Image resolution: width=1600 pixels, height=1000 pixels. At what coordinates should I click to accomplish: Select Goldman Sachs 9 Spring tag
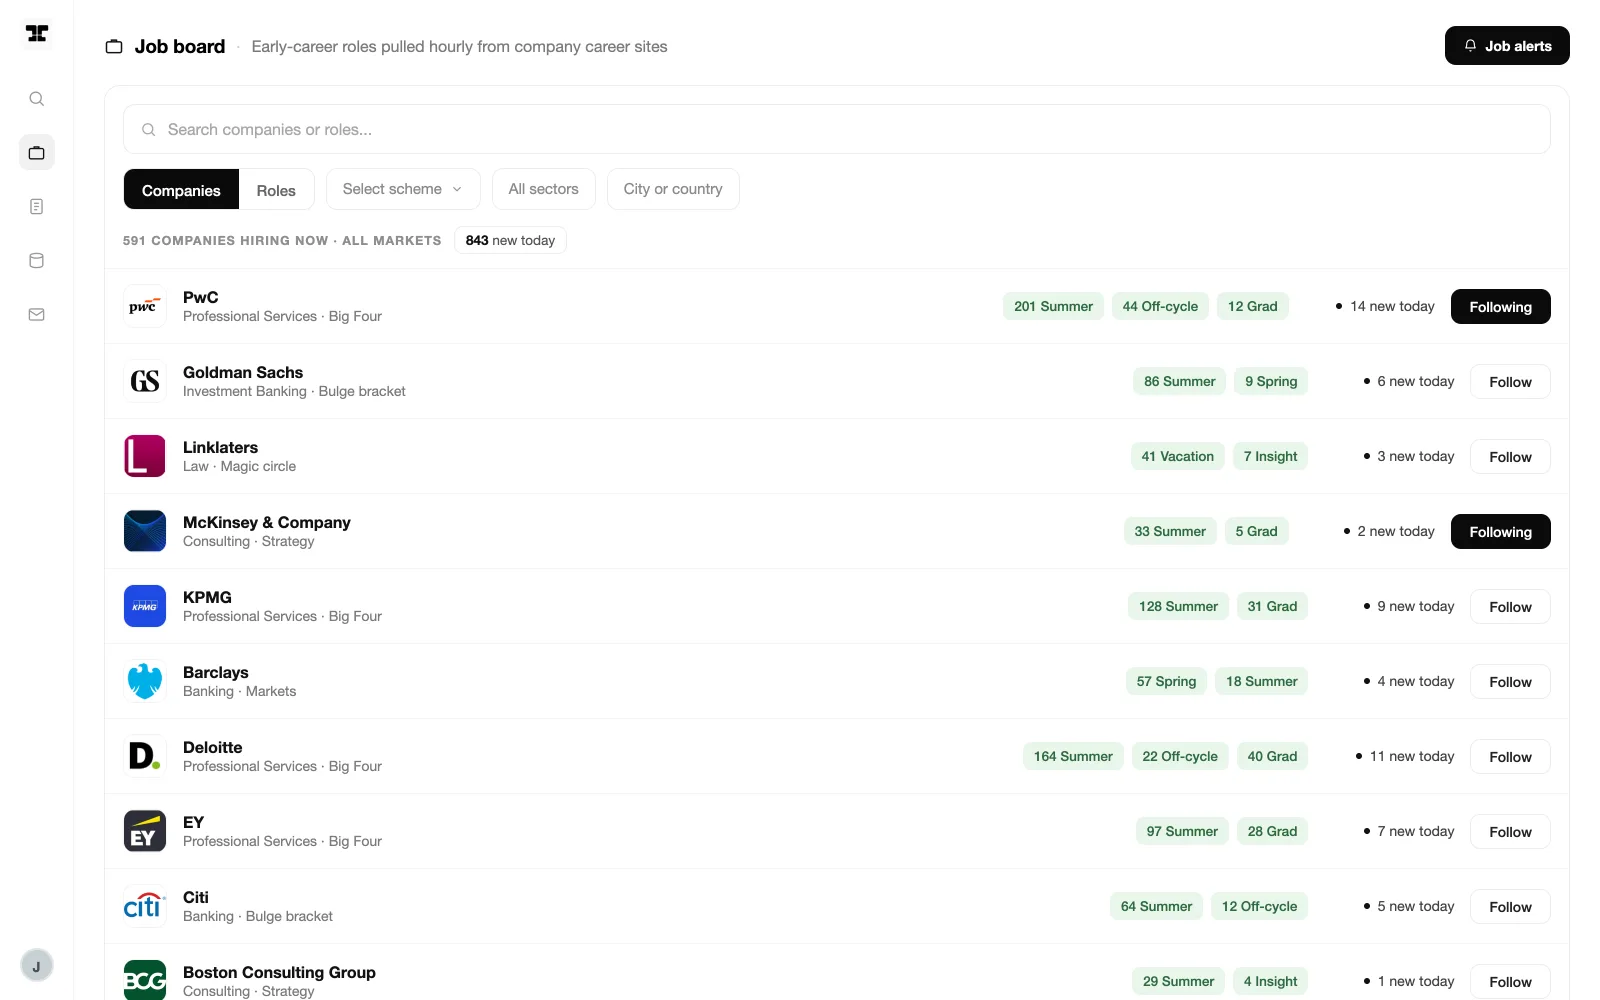pyautogui.click(x=1271, y=381)
